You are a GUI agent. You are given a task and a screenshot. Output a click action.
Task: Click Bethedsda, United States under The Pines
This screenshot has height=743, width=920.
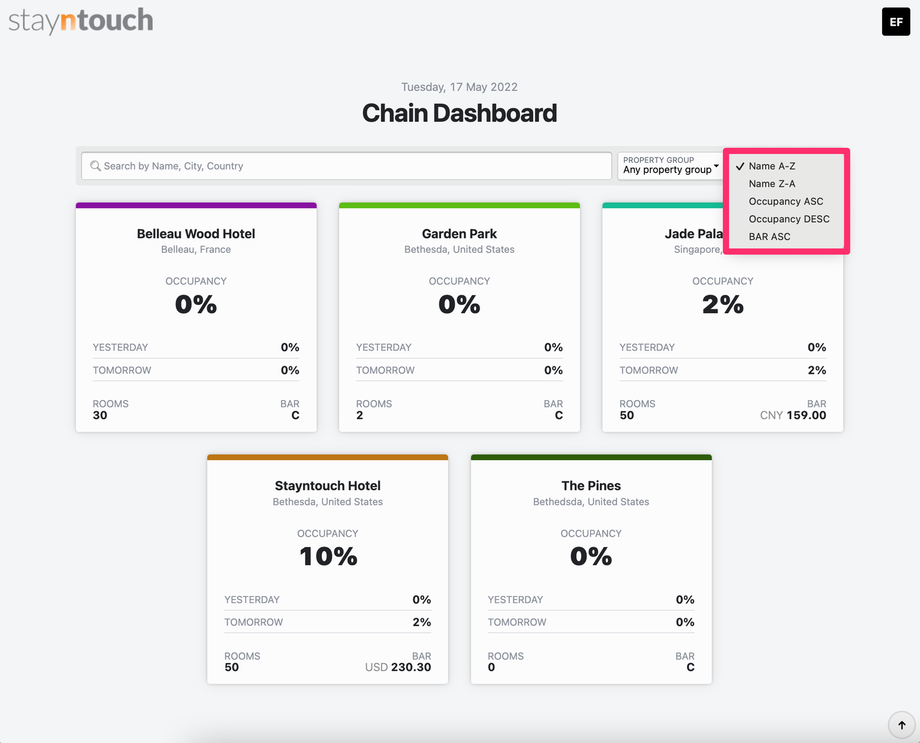591,502
